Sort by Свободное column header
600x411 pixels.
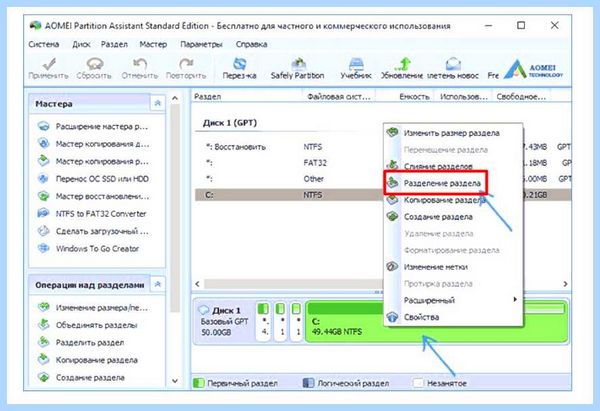pos(521,97)
